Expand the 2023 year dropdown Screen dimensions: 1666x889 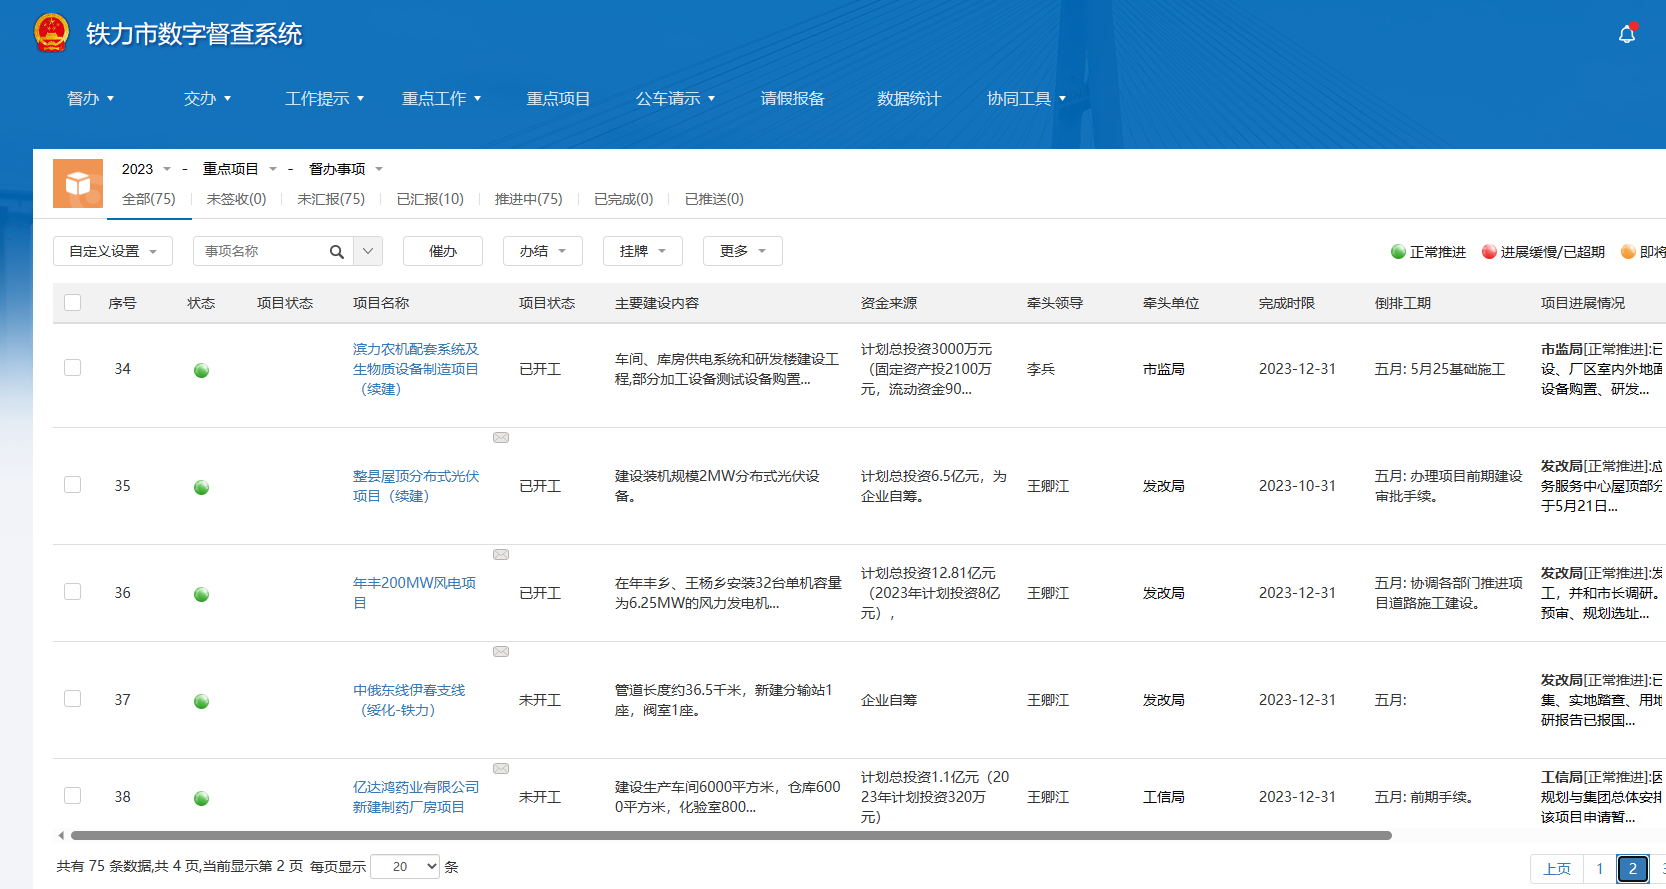(x=146, y=169)
